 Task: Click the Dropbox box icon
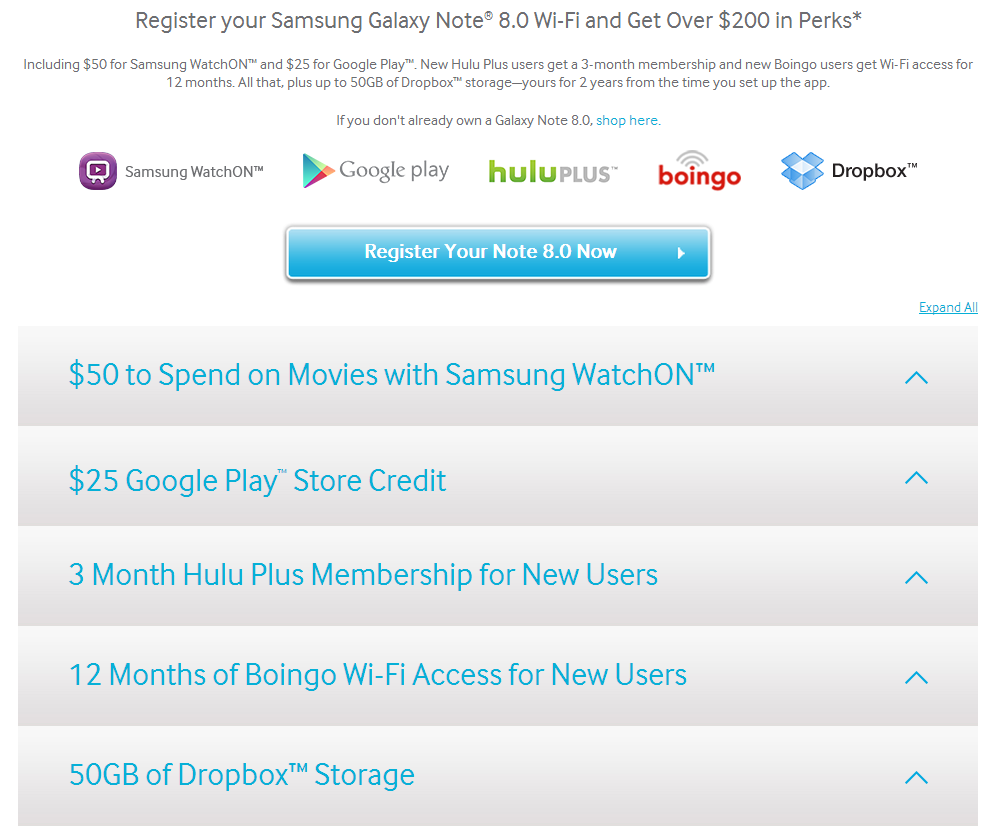point(802,171)
